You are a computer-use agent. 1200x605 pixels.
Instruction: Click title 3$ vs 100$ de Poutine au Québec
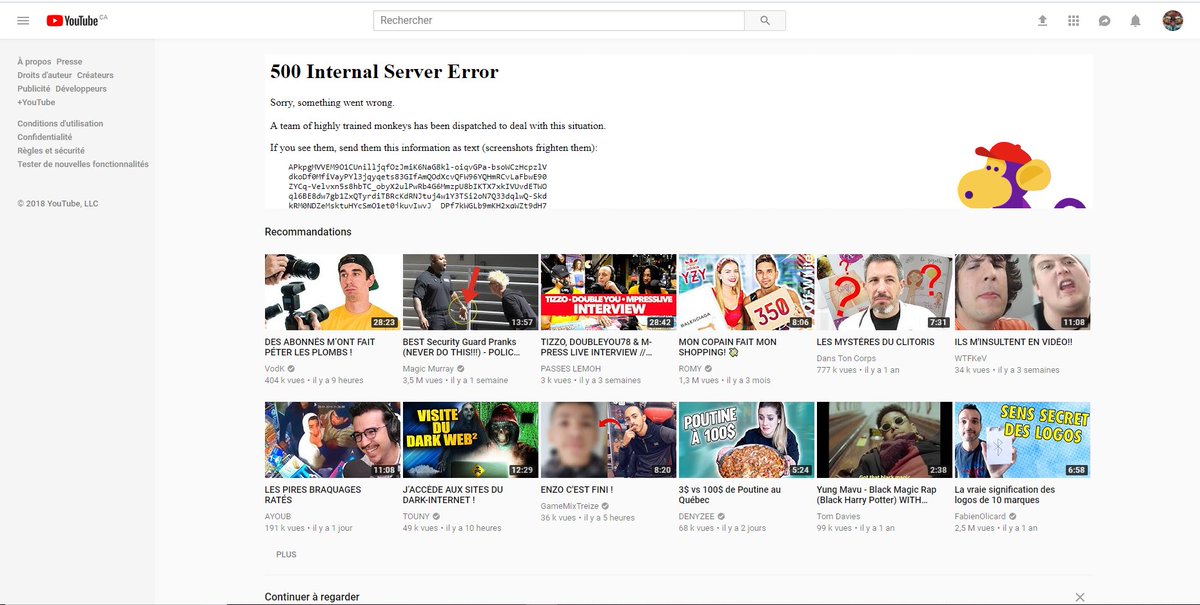tap(730, 495)
